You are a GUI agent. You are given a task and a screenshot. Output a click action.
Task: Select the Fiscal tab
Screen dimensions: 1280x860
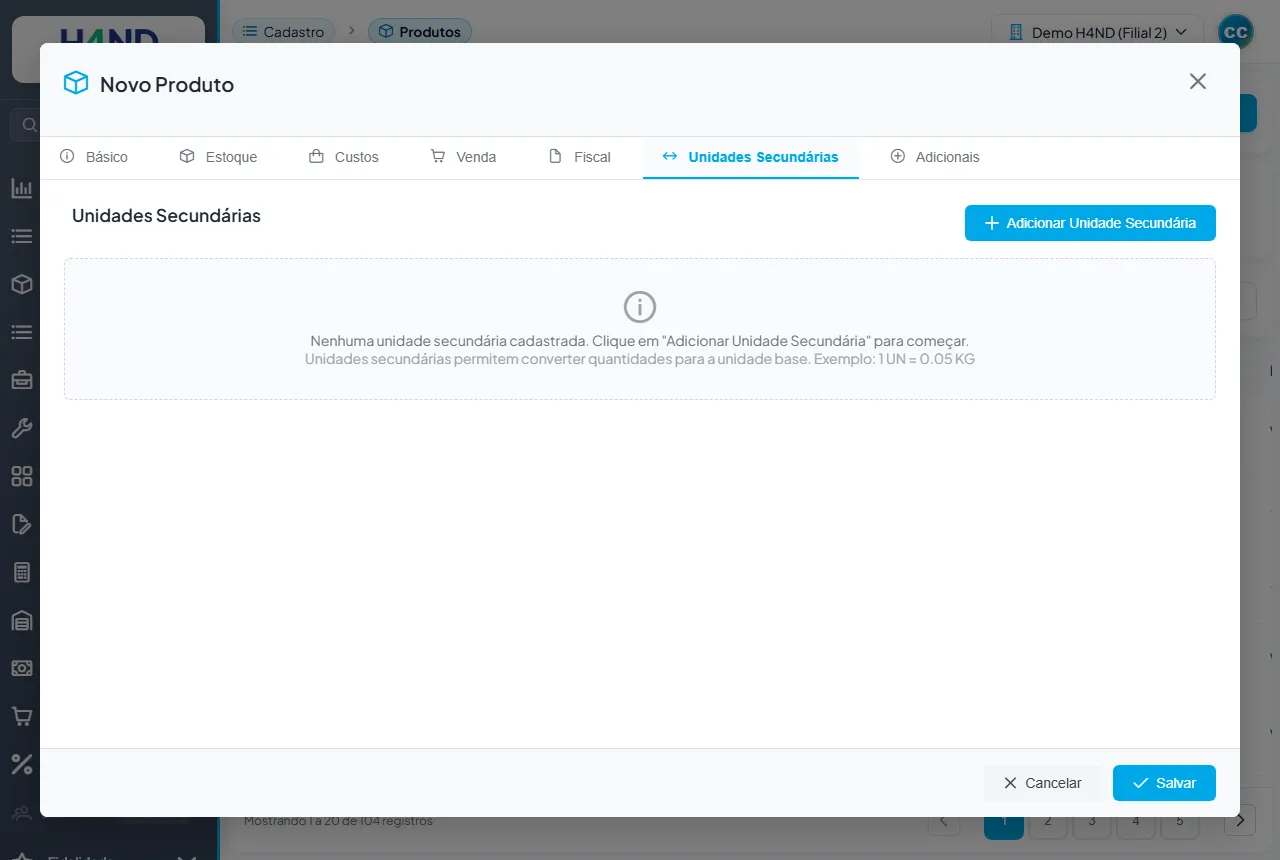(580, 157)
